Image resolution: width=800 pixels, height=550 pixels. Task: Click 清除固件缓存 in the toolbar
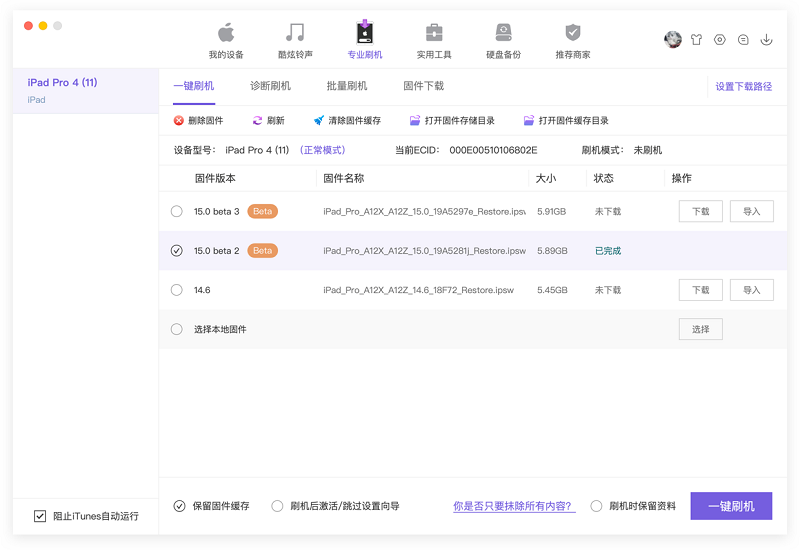point(347,121)
